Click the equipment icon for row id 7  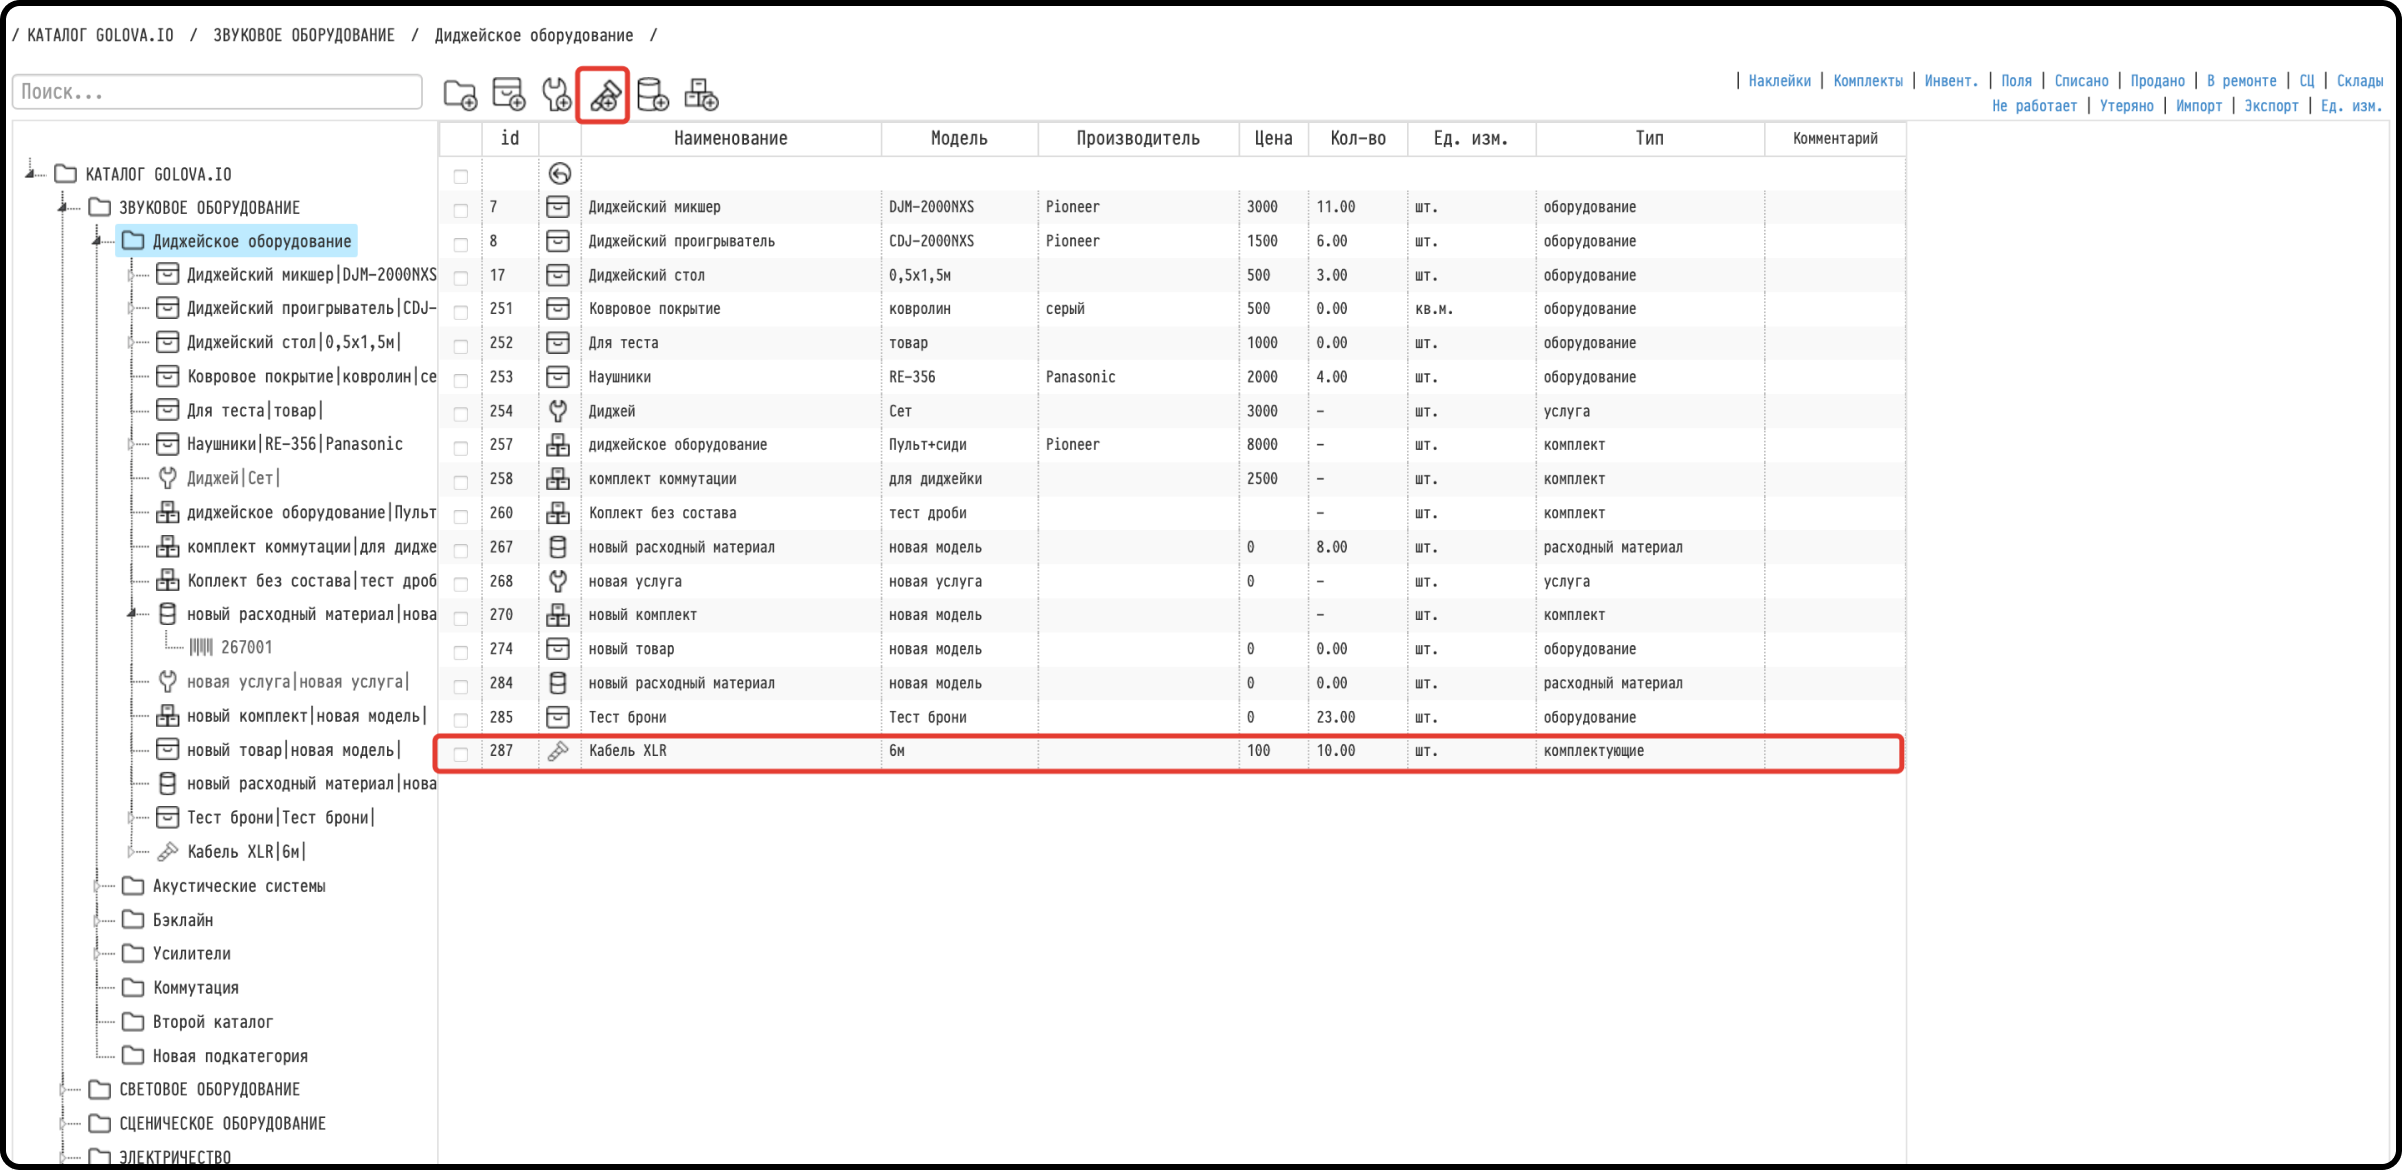[x=558, y=207]
